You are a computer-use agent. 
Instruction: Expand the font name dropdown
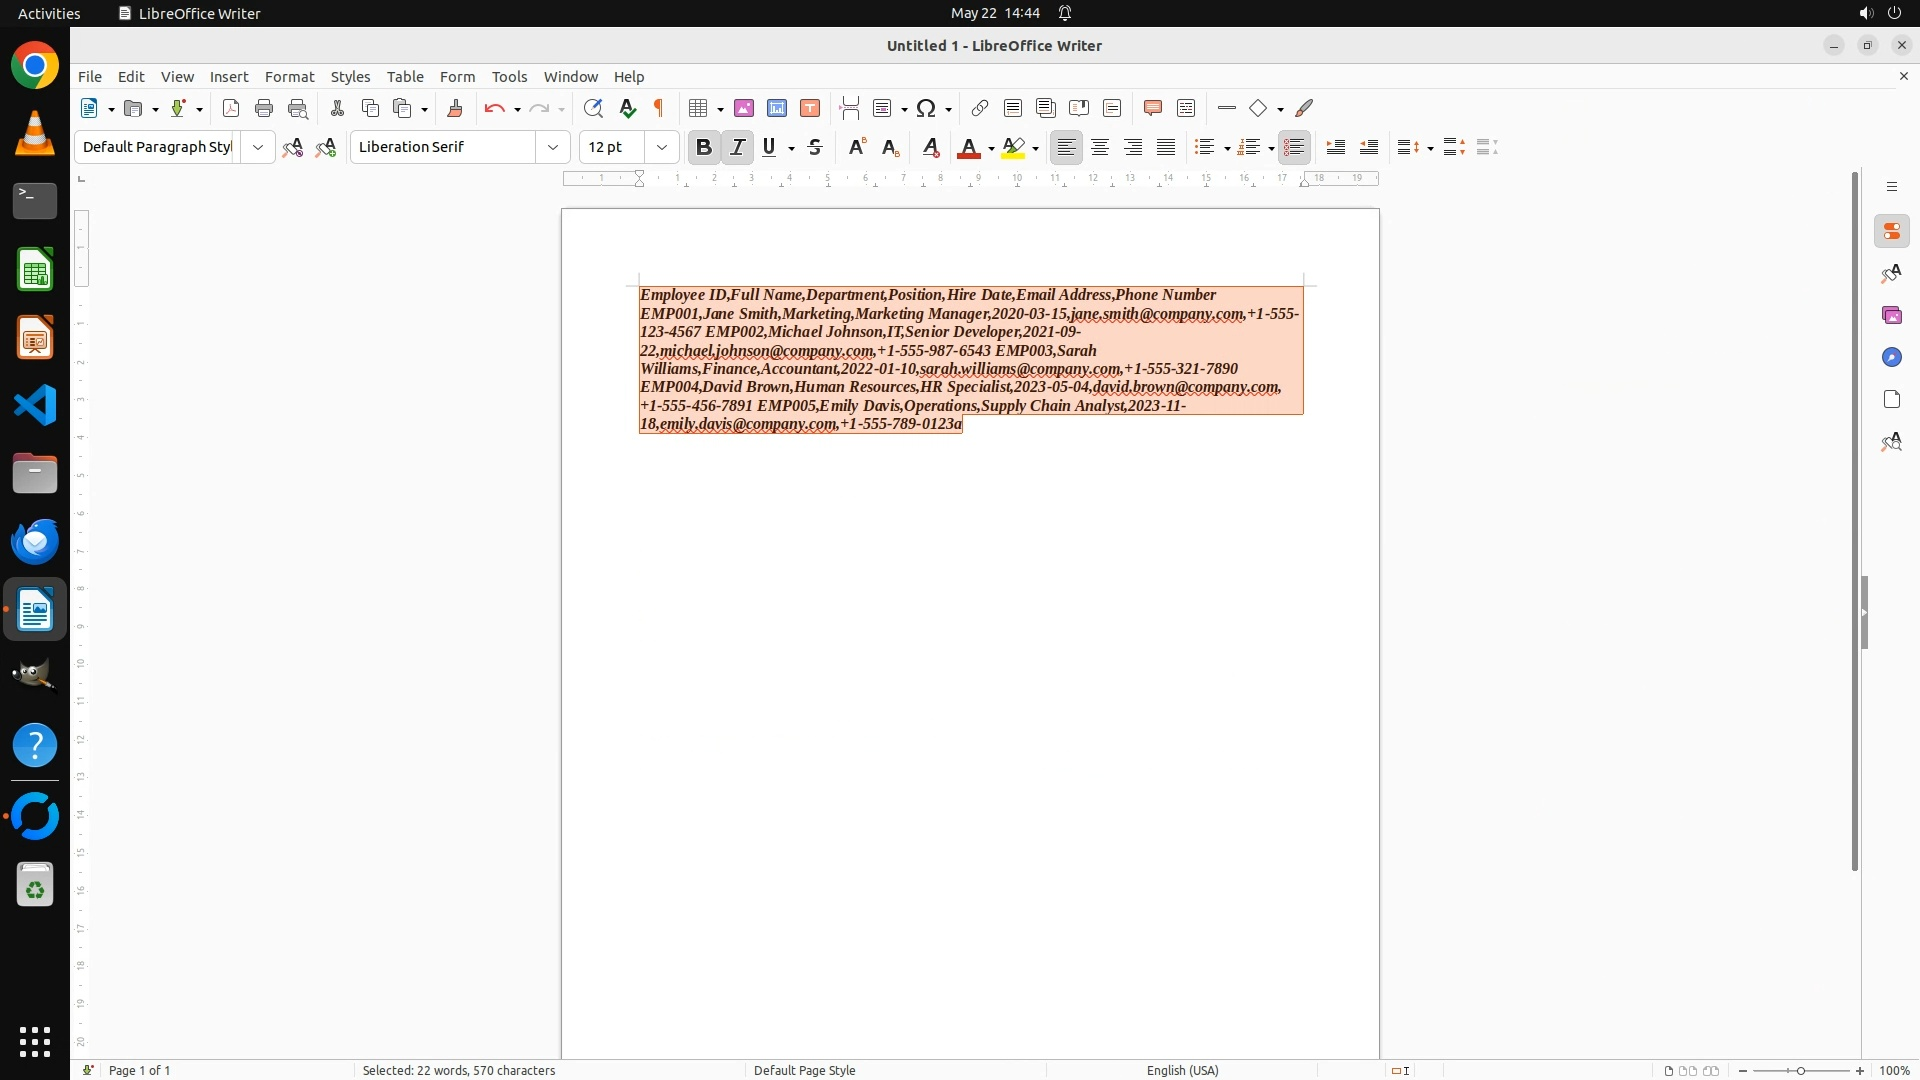(553, 147)
